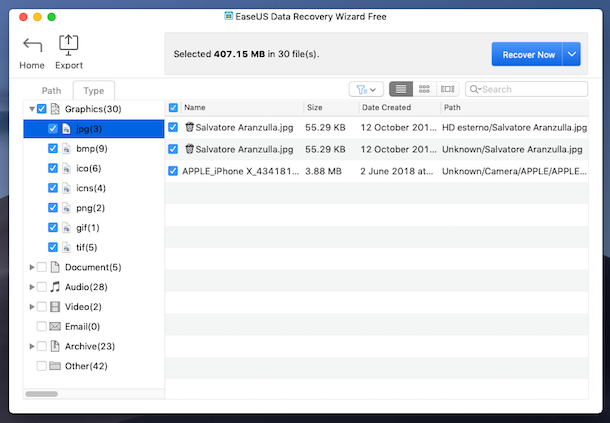The image size is (610, 423).
Task: Uncheck the gif(1) checkbox
Action: (x=53, y=228)
